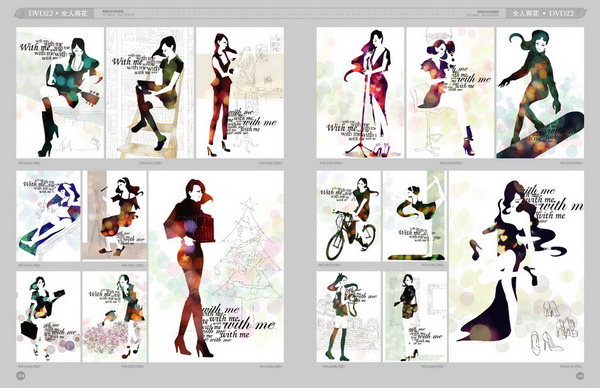Screen dimensions: 600x388
Task: Select the yoga pose woman thumbnail
Action: [415, 216]
